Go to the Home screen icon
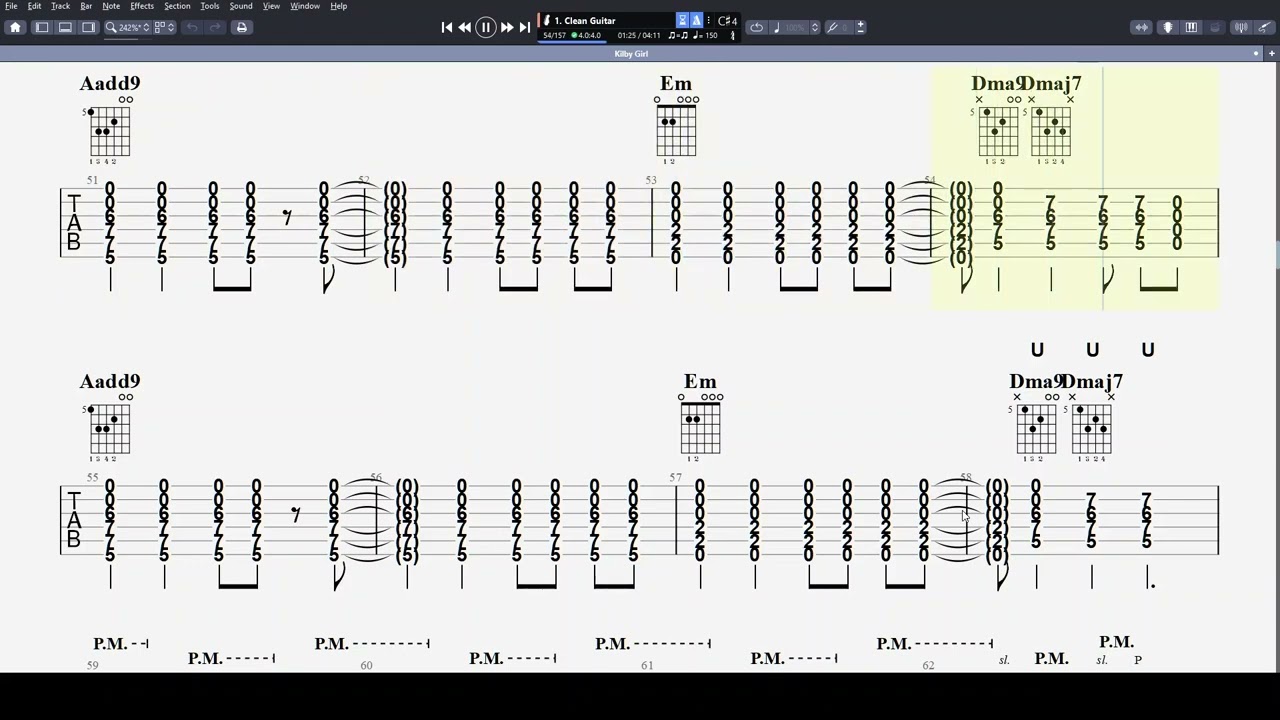Image resolution: width=1280 pixels, height=720 pixels. point(15,27)
